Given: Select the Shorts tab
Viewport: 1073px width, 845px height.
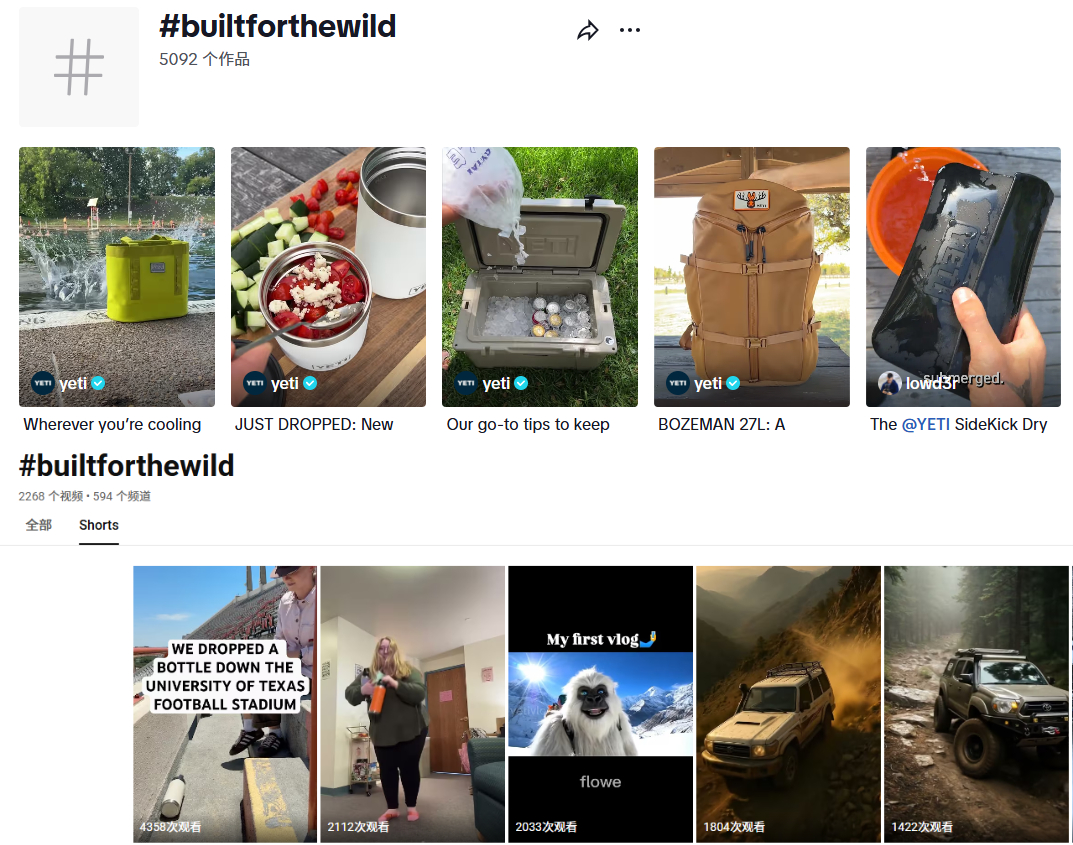Looking at the screenshot, I should coord(99,525).
